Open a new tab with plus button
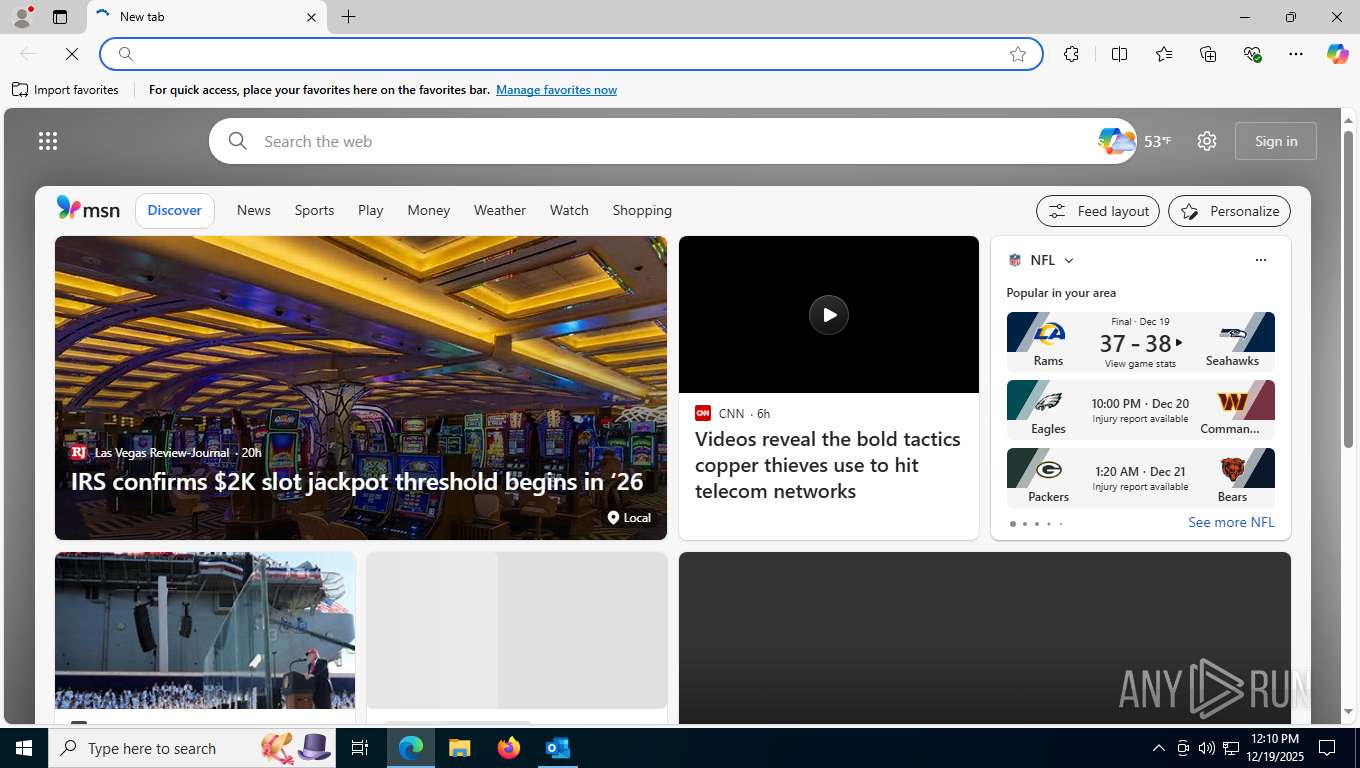The image size is (1360, 768). (348, 17)
